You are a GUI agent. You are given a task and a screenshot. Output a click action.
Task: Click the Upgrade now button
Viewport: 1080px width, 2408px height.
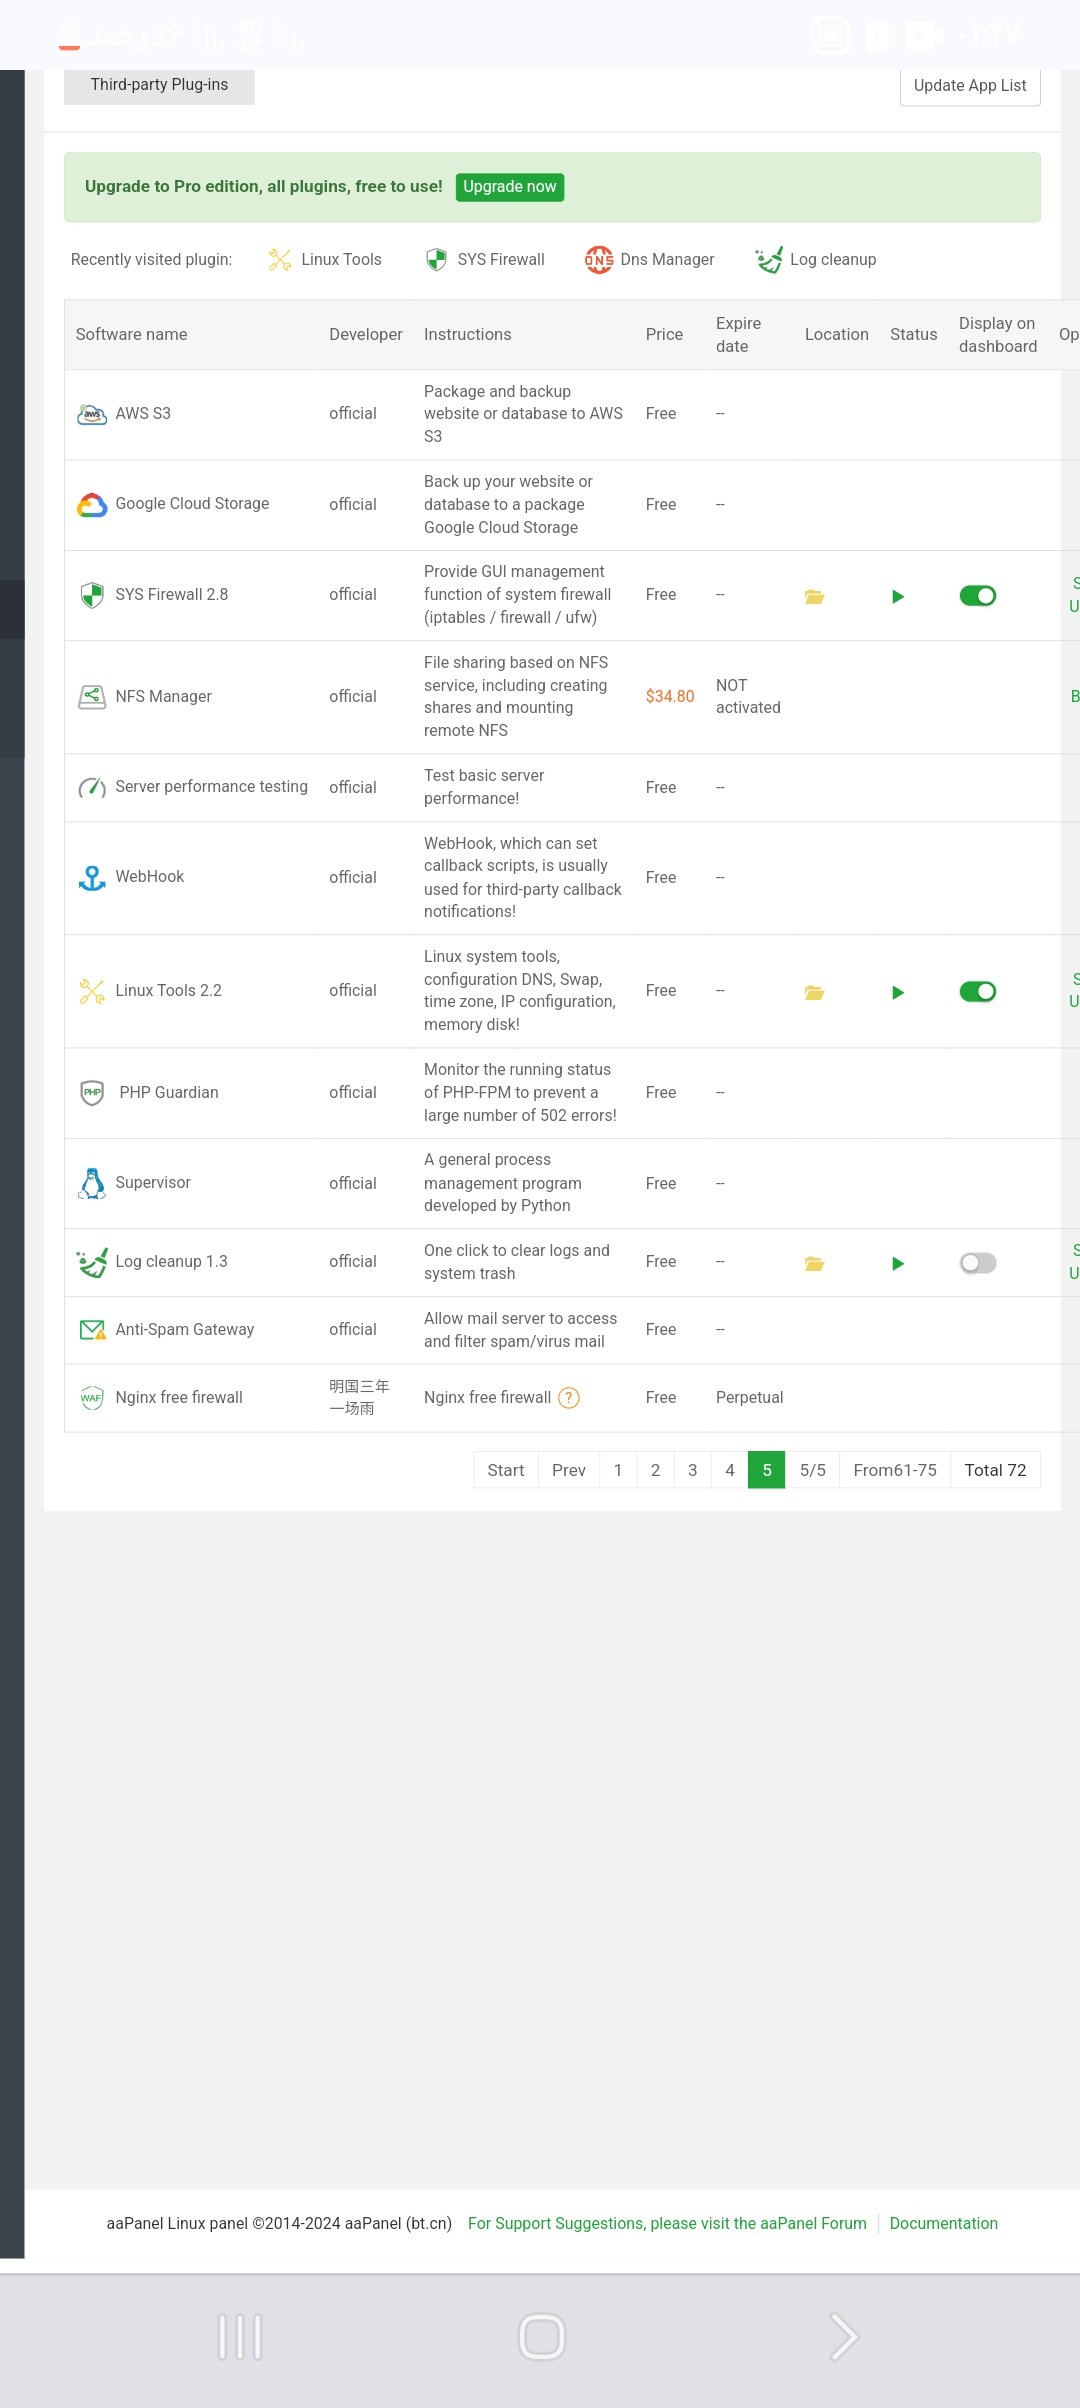(x=509, y=187)
